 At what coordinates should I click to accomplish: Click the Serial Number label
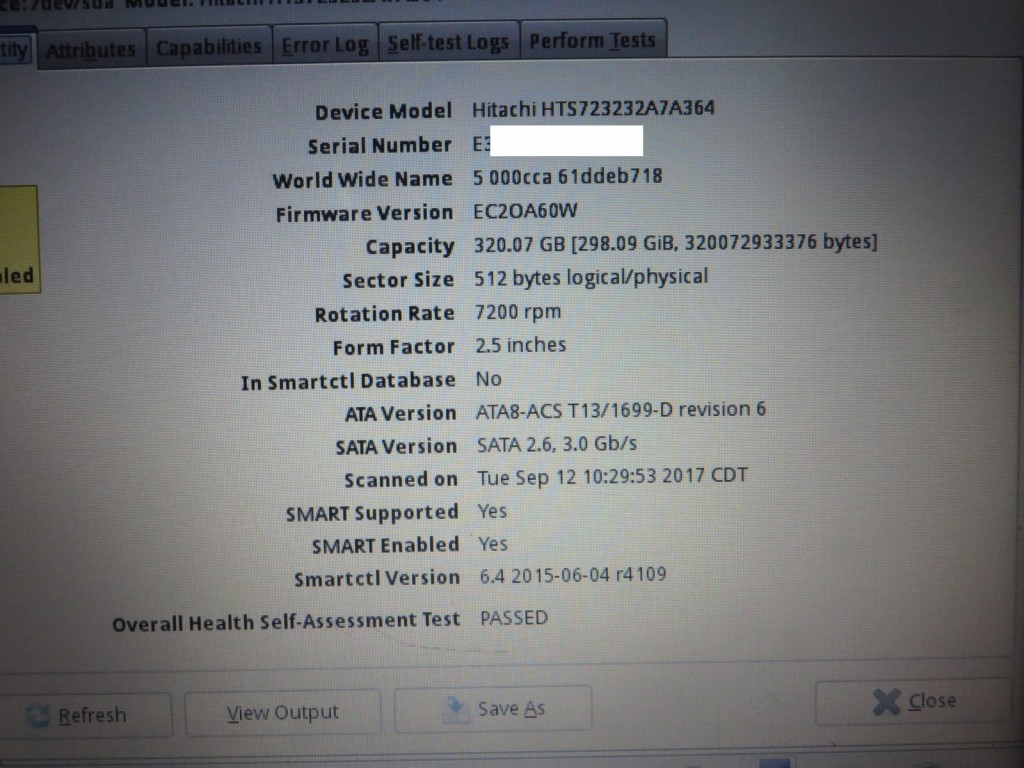click(379, 145)
